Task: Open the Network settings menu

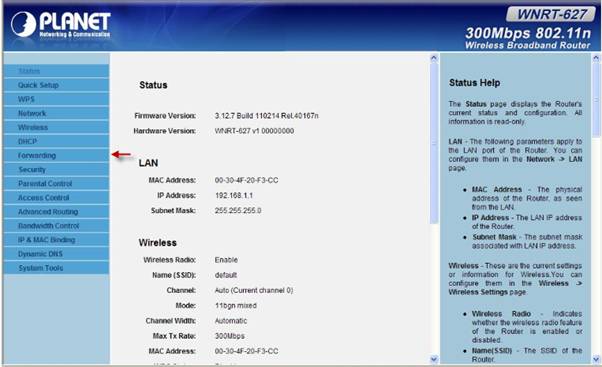Action: coord(56,113)
